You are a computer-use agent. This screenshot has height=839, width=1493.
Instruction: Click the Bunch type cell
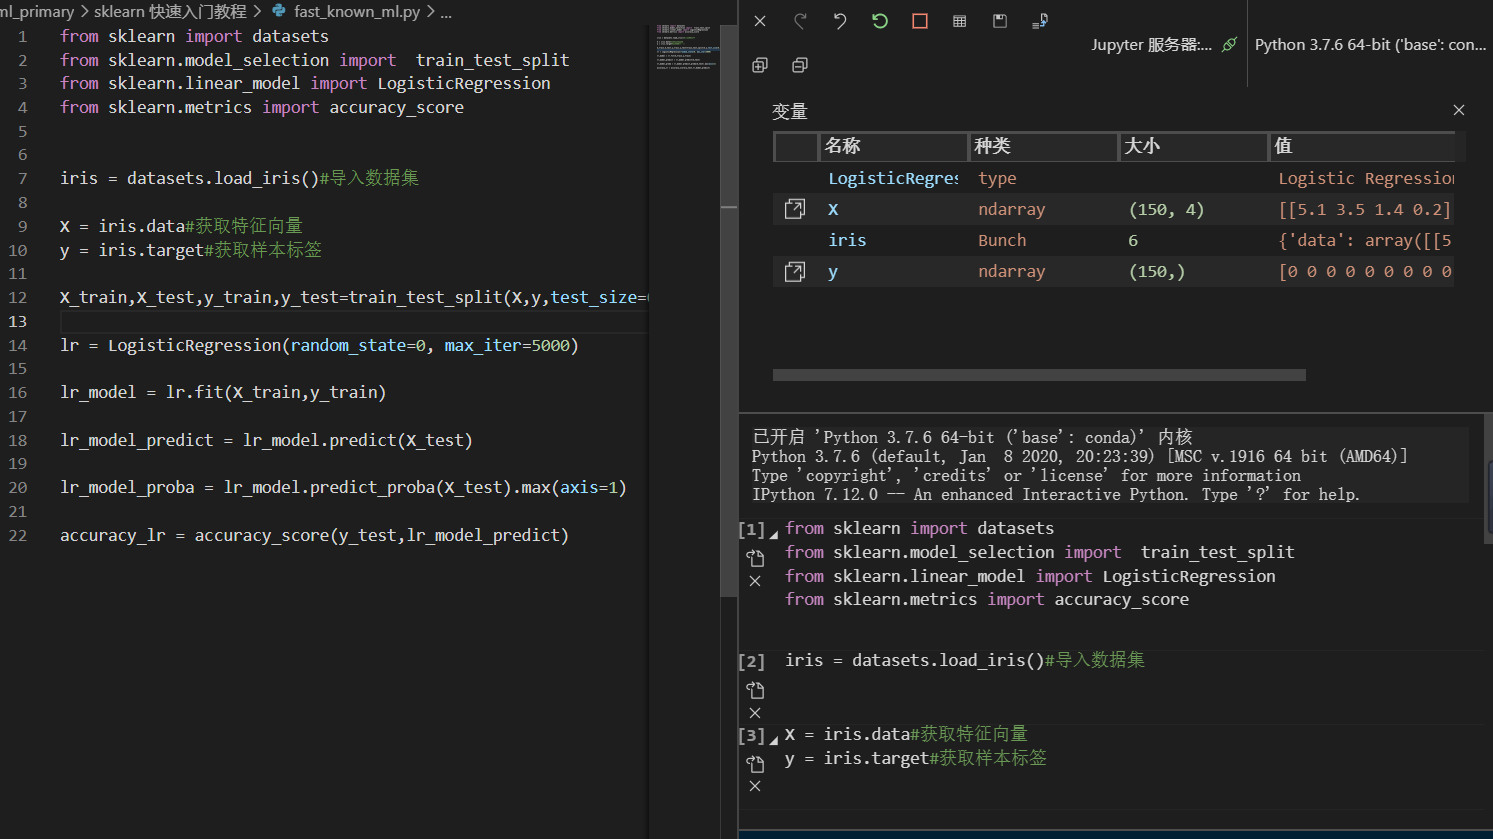[x=1002, y=240]
